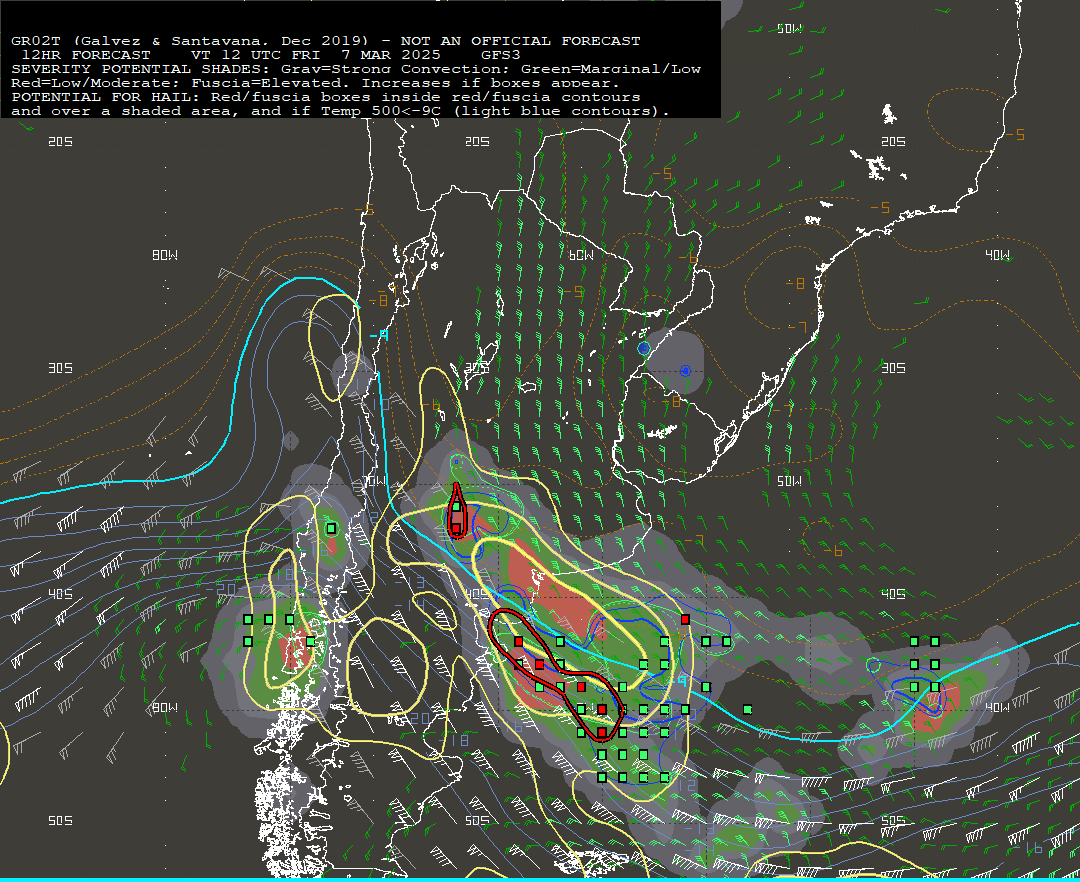Image resolution: width=1080 pixels, height=882 pixels.
Task: Click "Red/fuscia boxes inside red/fuscia contours" text
Action: pos(426,97)
